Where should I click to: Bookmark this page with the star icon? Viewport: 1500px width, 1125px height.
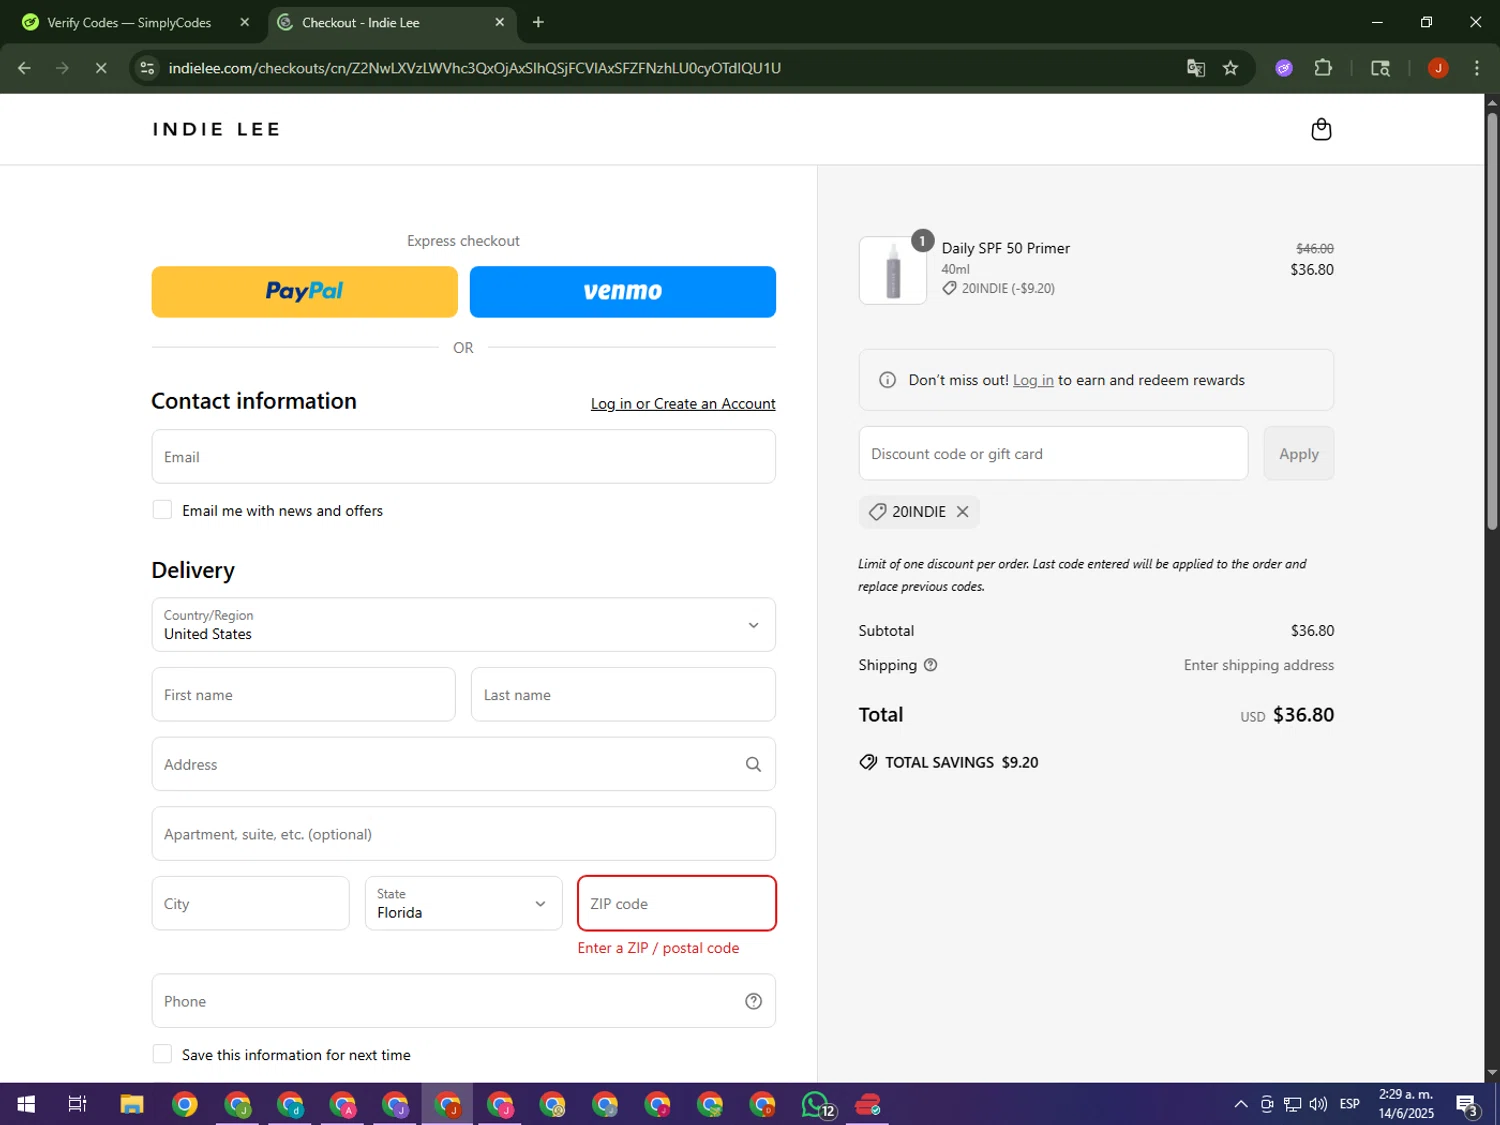pyautogui.click(x=1230, y=68)
